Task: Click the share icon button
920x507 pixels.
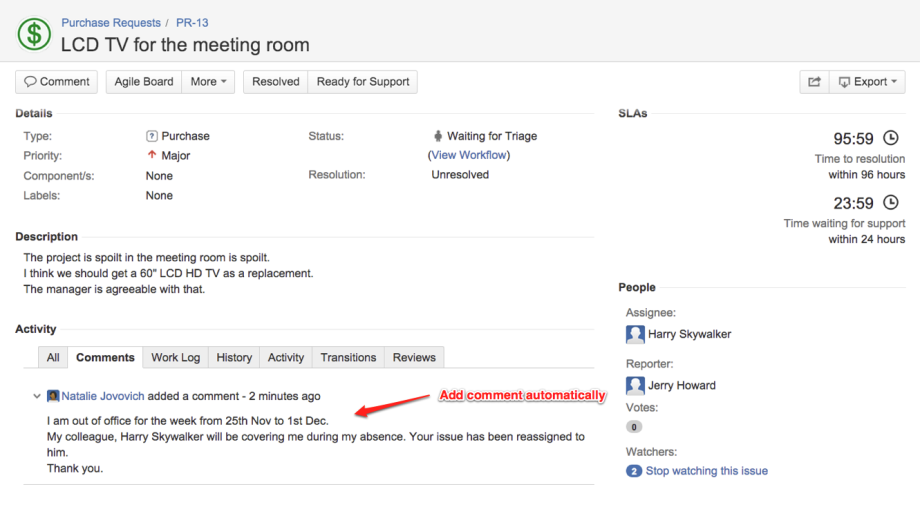Action: click(x=814, y=82)
